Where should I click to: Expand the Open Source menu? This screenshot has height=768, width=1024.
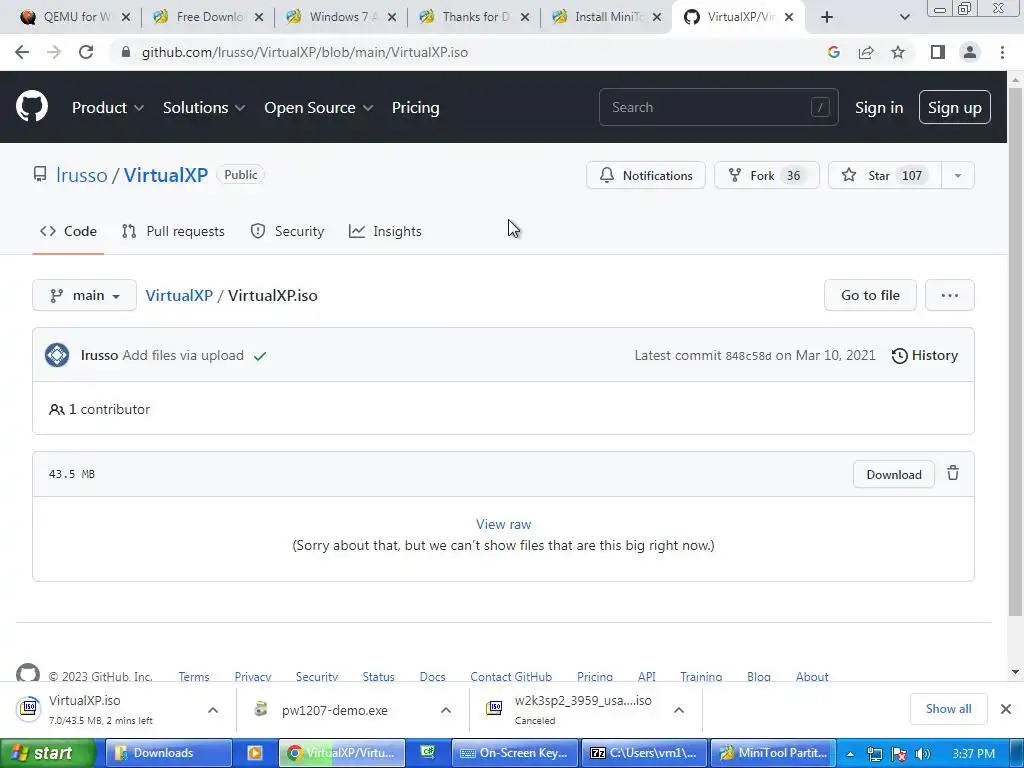[318, 108]
